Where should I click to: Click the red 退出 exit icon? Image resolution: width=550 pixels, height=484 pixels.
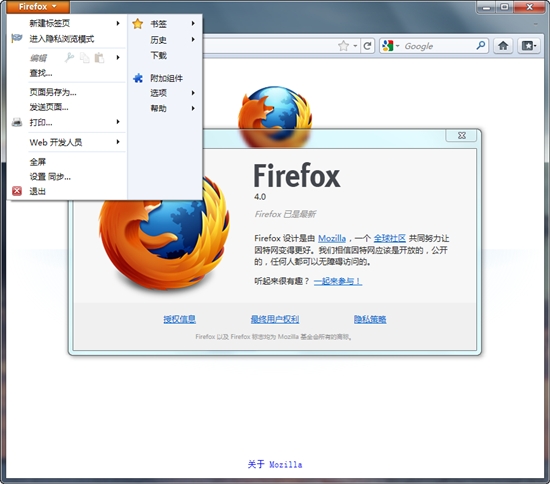(x=16, y=191)
